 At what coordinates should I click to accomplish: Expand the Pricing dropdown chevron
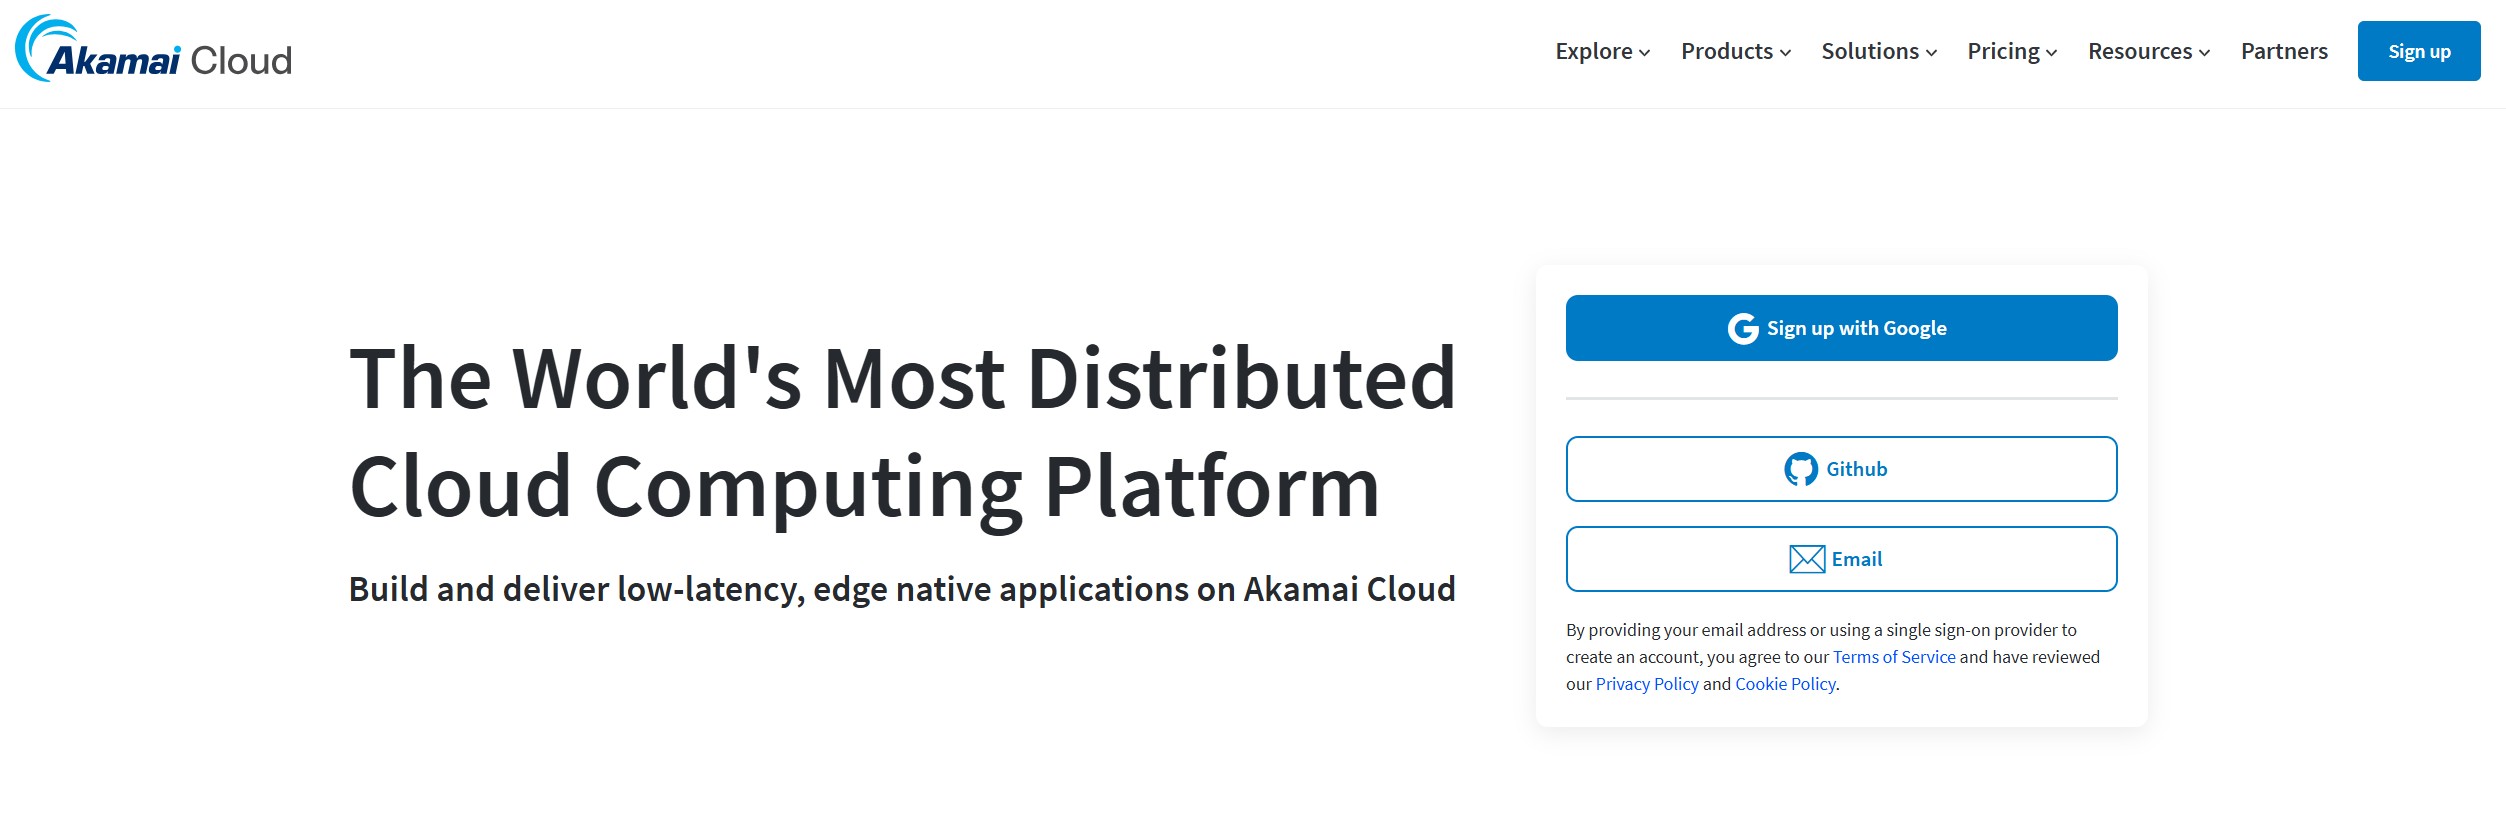pos(2051,53)
